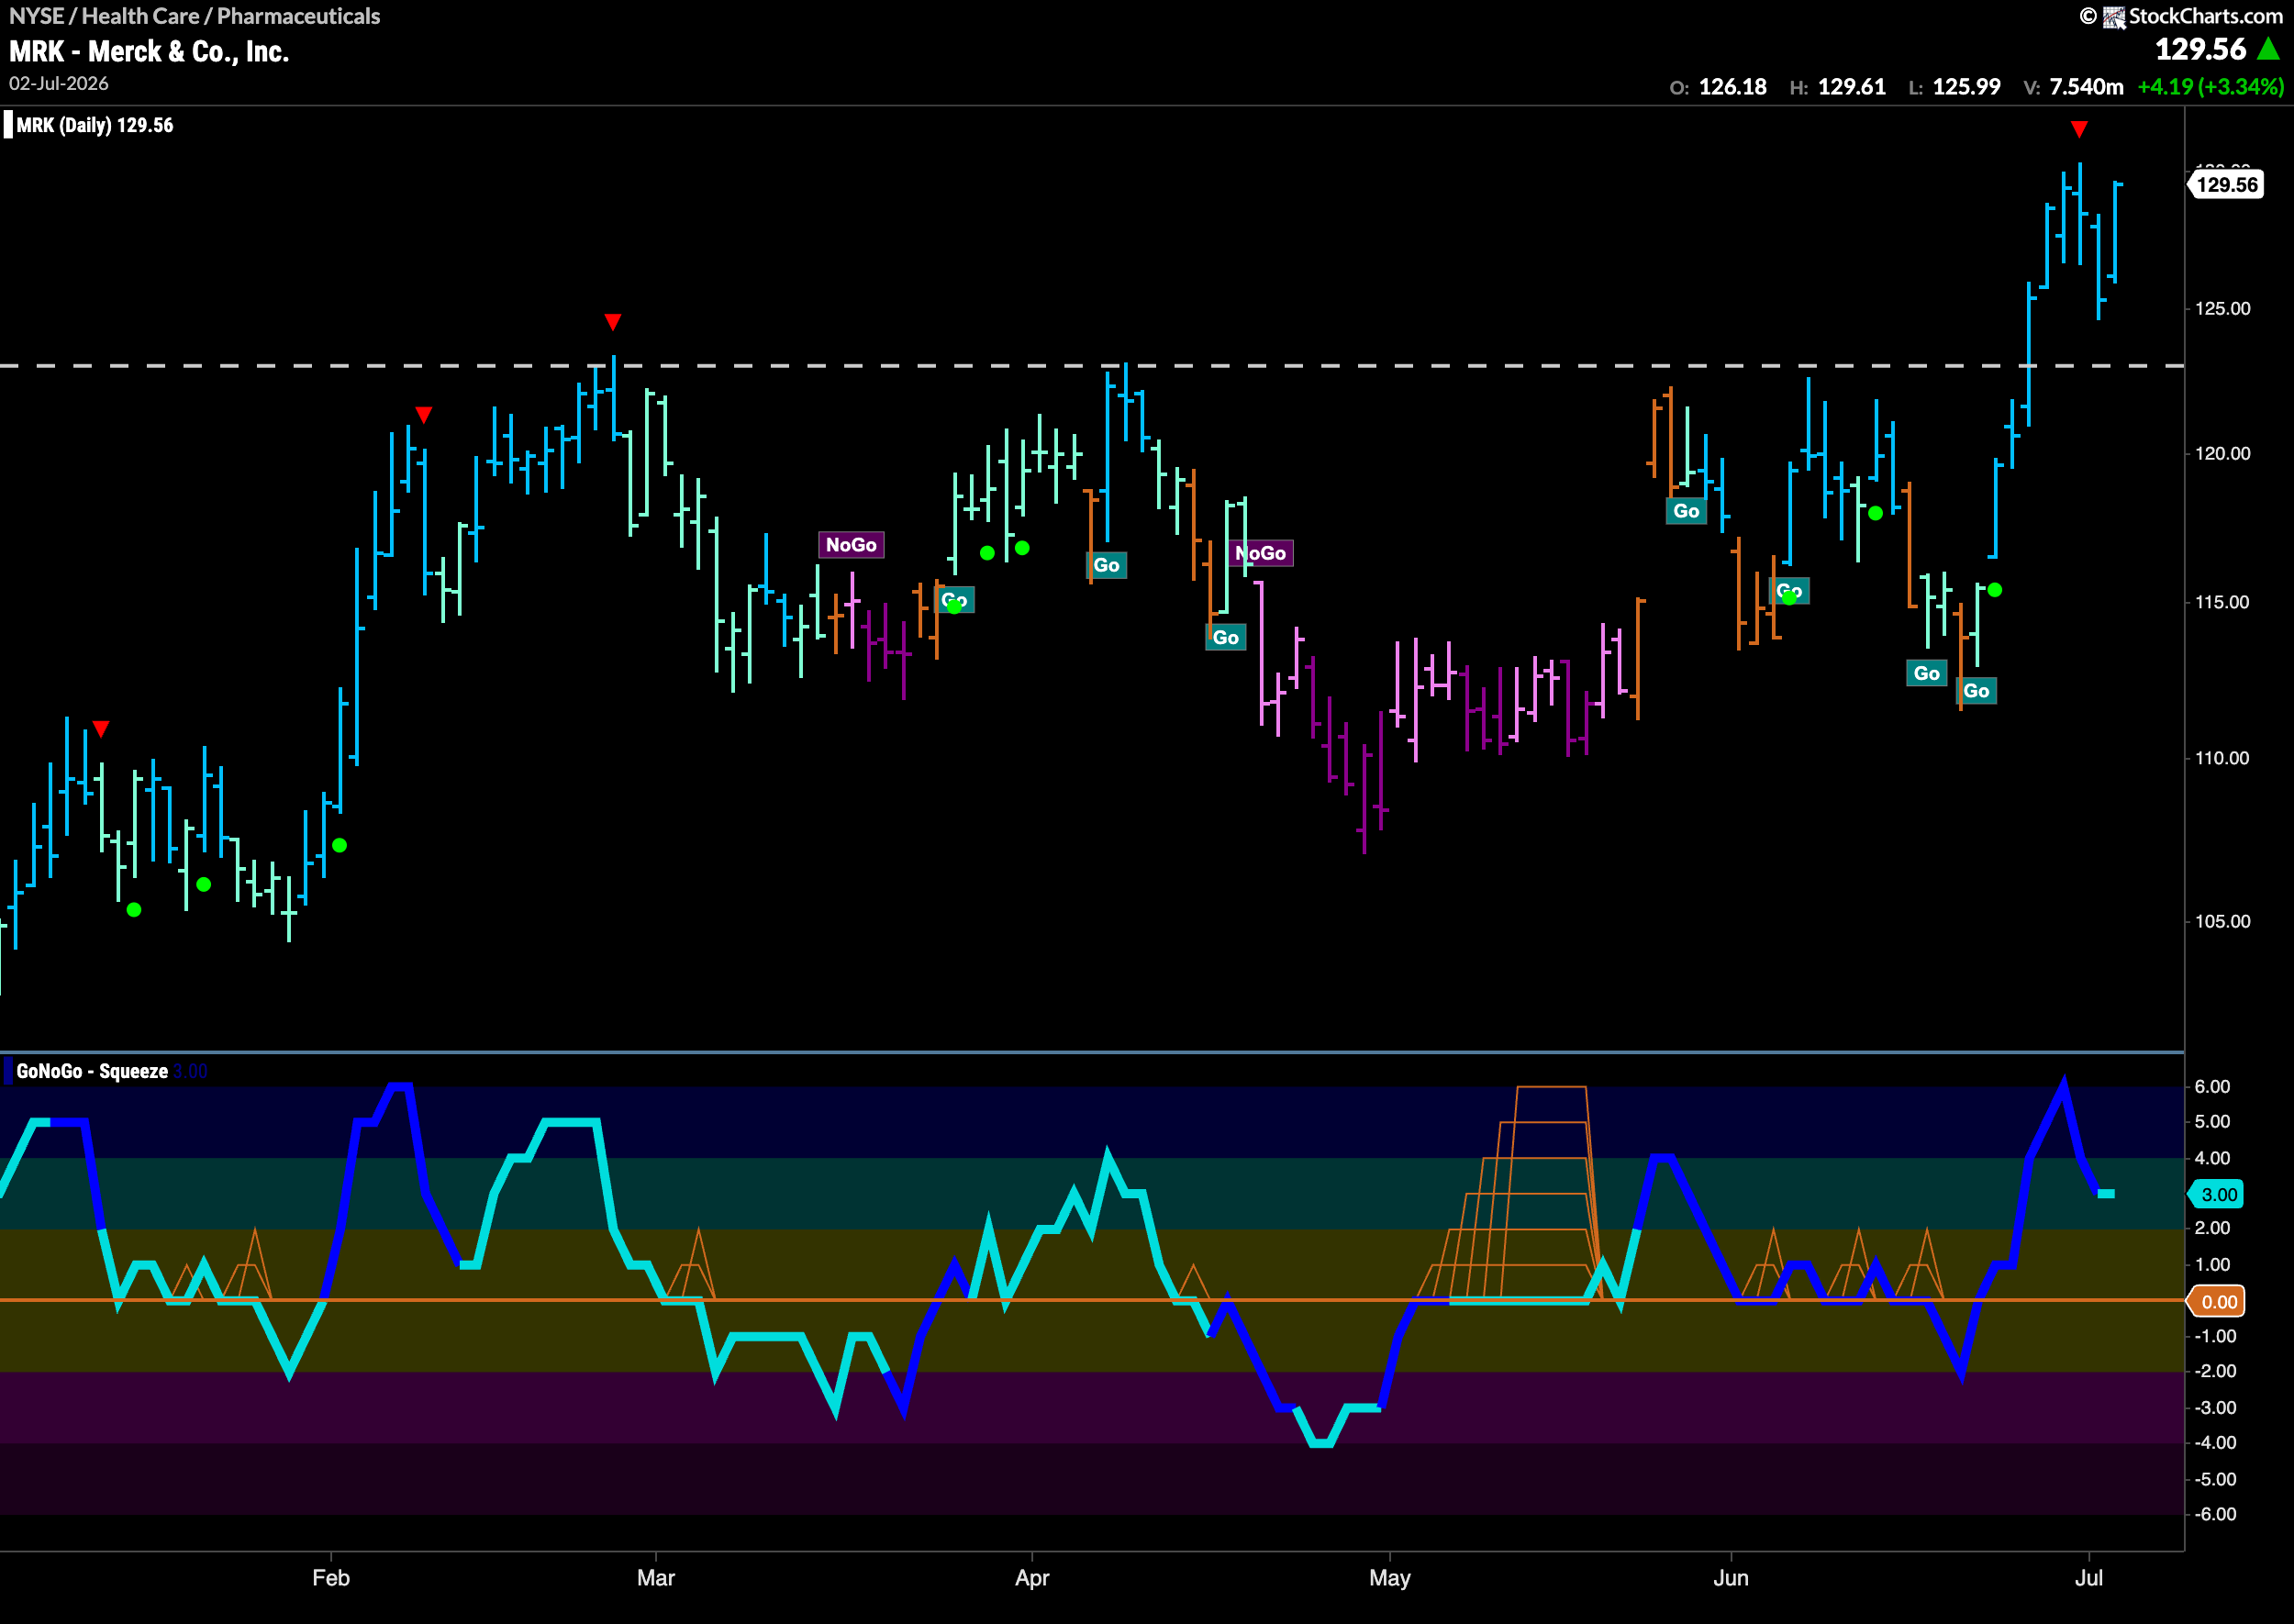Viewport: 2294px width, 1624px height.
Task: Click the mid-June green dot near 118
Action: 1876,513
